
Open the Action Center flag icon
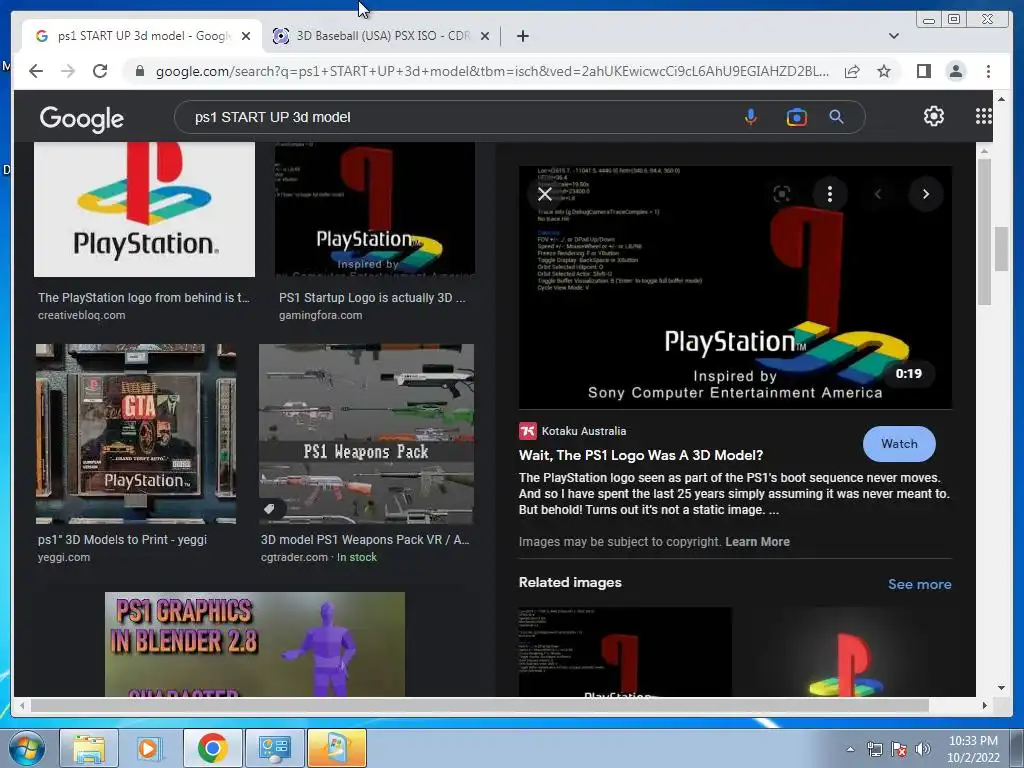tap(899, 749)
